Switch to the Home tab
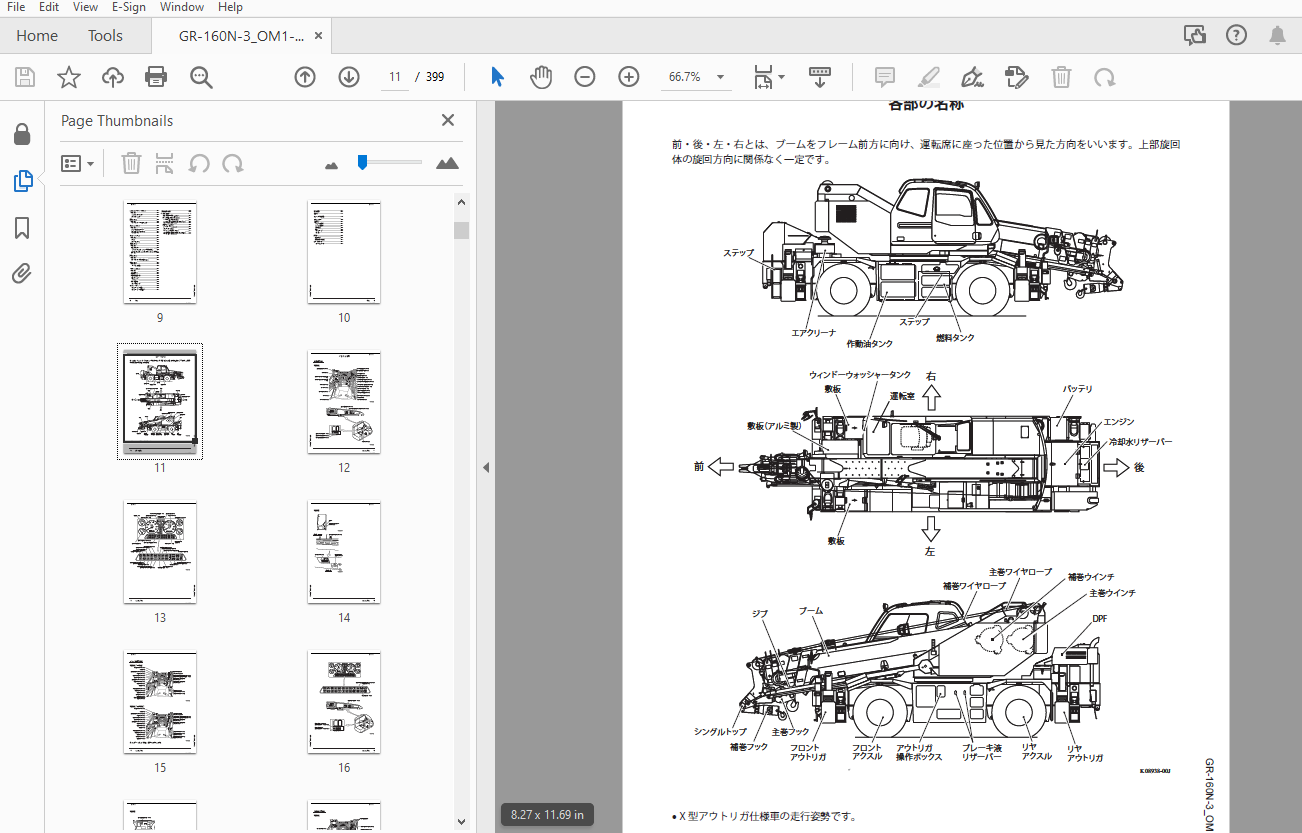 (37, 35)
